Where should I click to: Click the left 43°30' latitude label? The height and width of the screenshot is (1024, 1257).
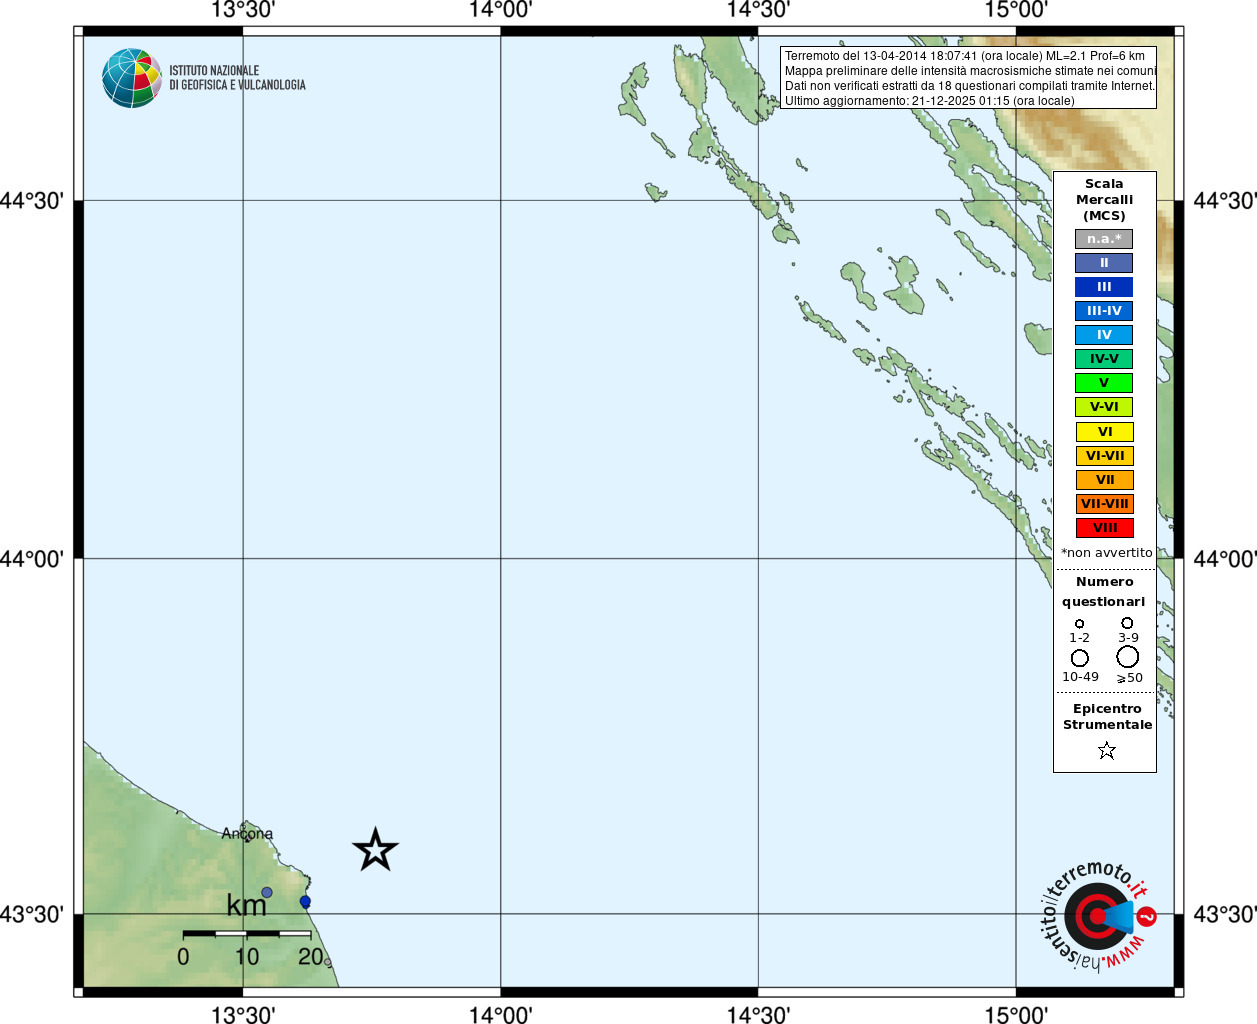pos(32,915)
